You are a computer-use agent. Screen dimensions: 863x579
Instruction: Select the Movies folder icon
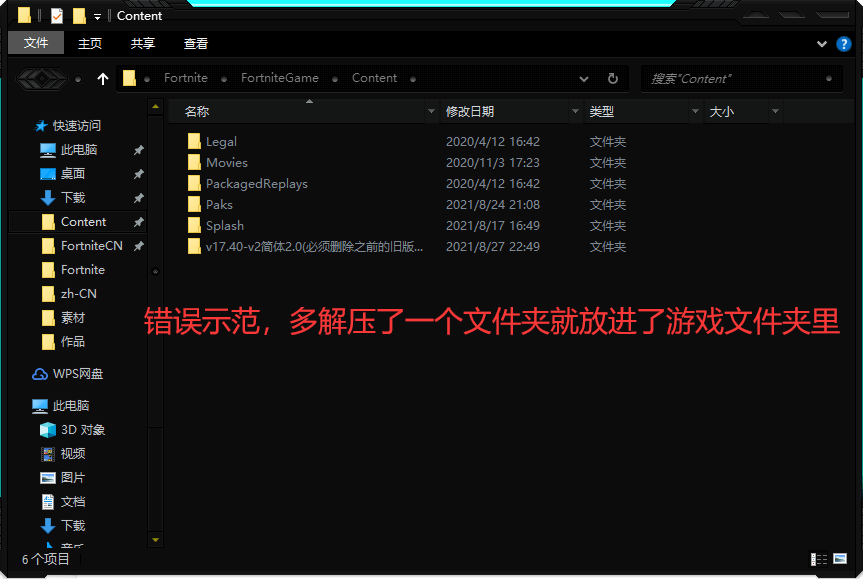(194, 162)
